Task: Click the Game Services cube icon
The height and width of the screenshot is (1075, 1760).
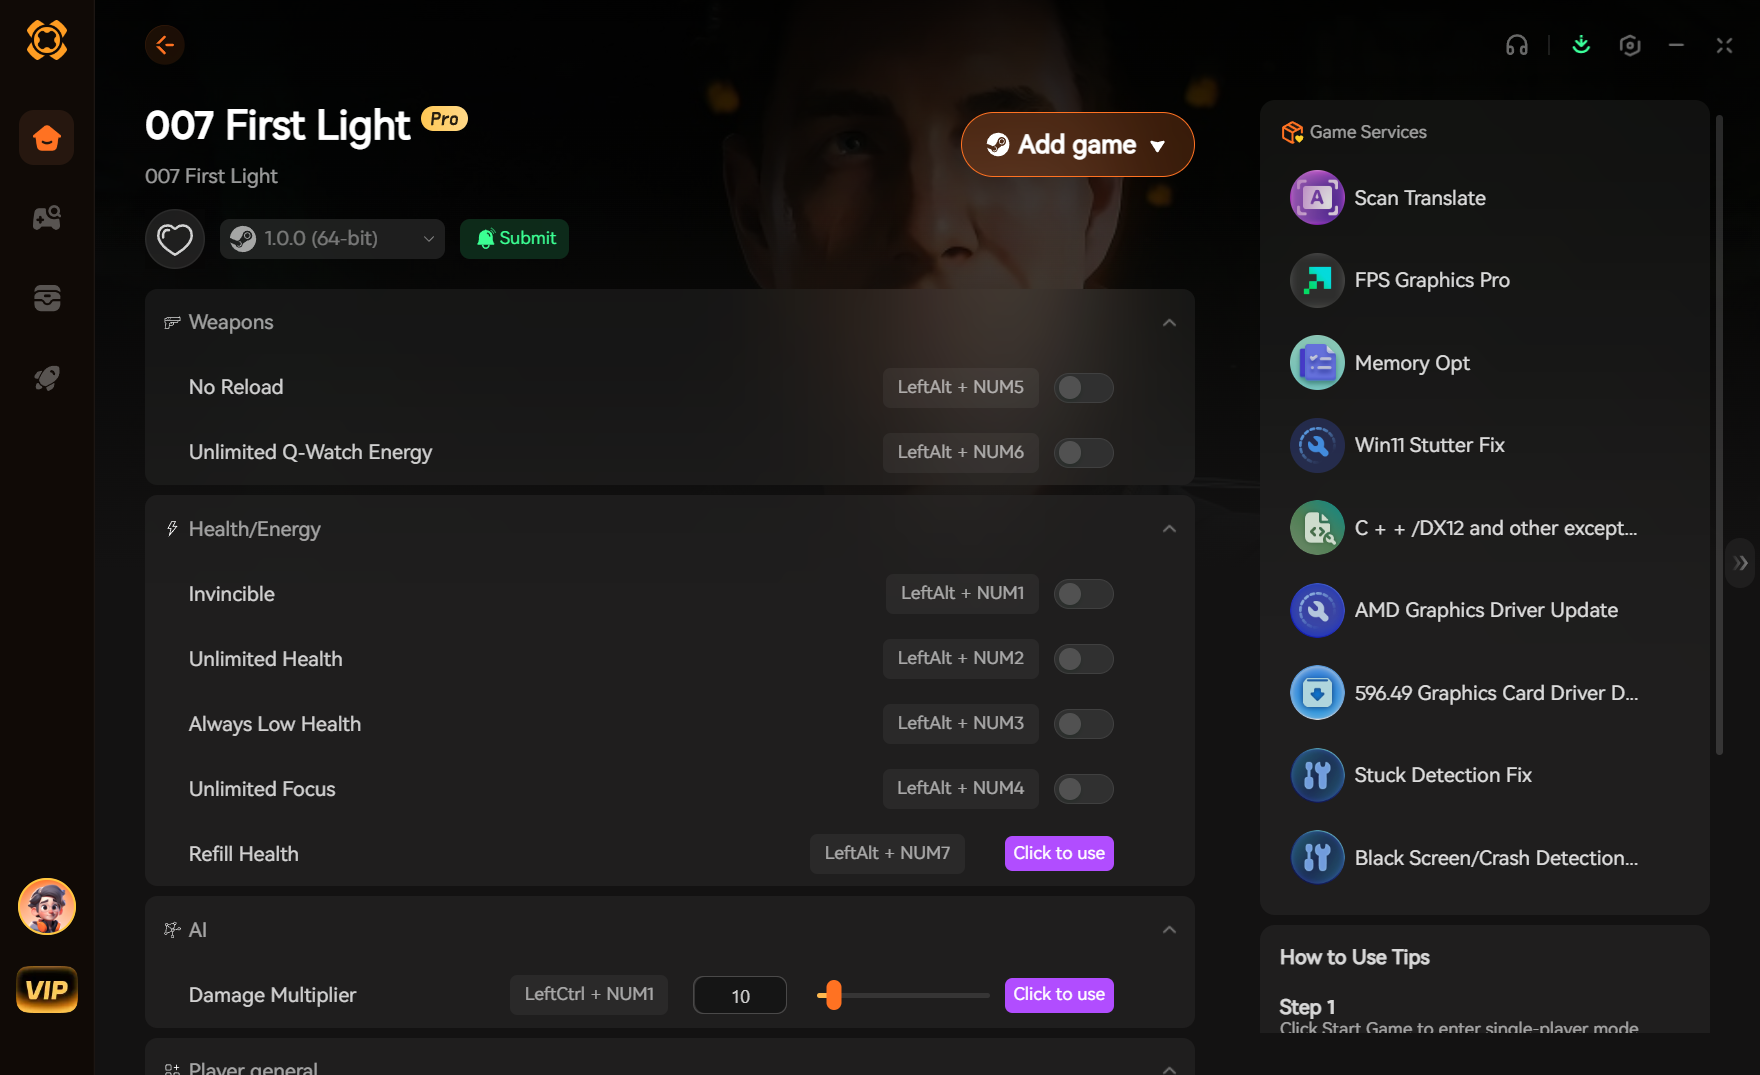Action: (1292, 132)
